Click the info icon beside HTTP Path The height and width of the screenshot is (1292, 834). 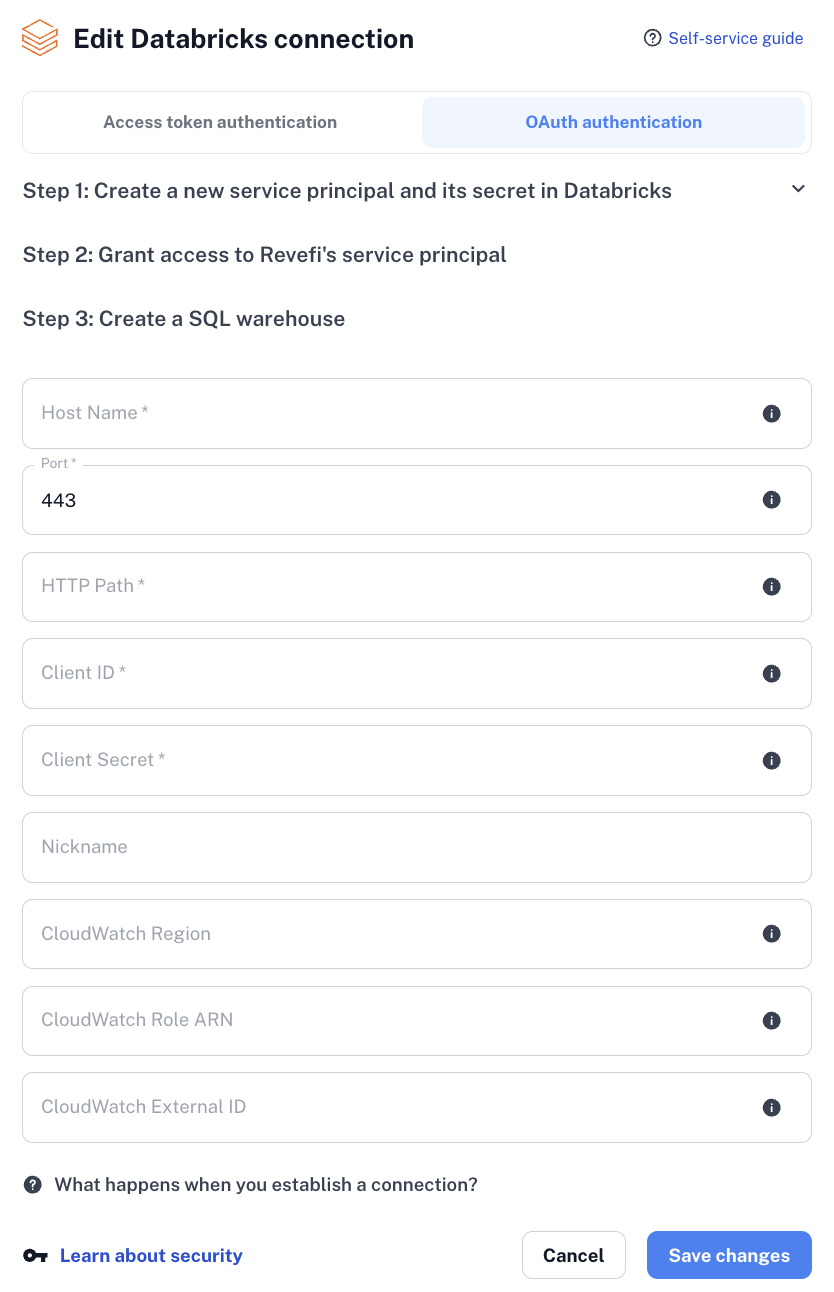pos(771,587)
